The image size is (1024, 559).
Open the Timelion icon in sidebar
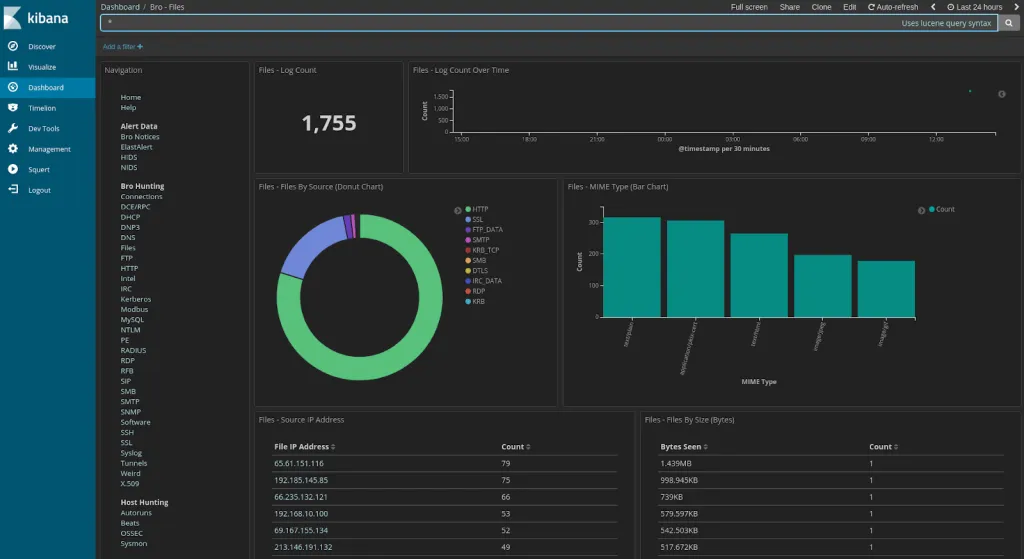tap(12, 108)
